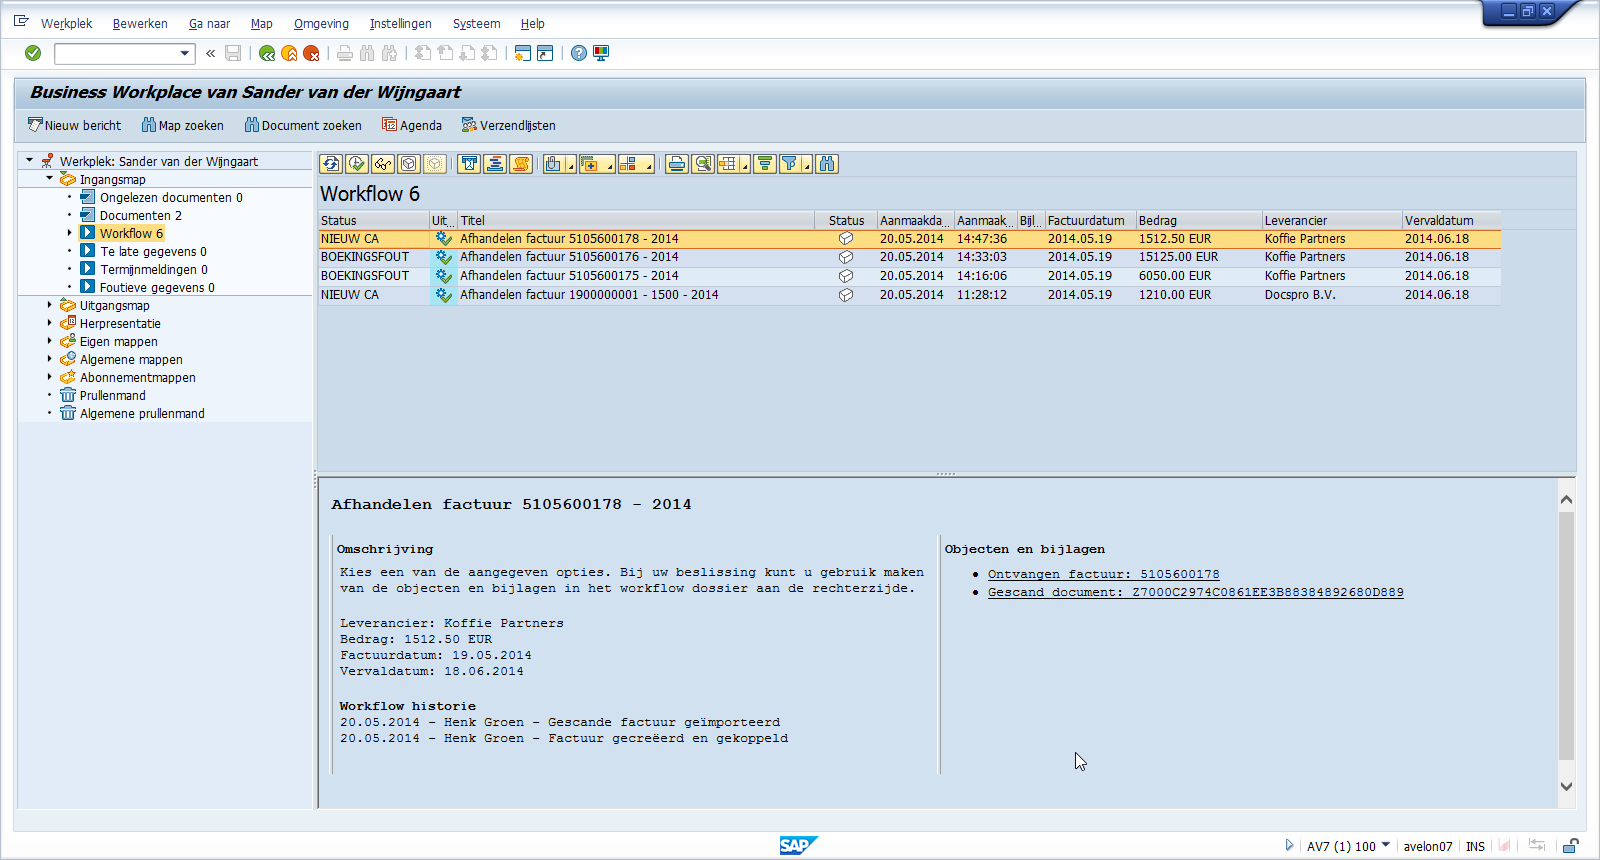This screenshot has height=860, width=1600.
Task: Open the command field dropdown arrow
Action: (x=185, y=53)
